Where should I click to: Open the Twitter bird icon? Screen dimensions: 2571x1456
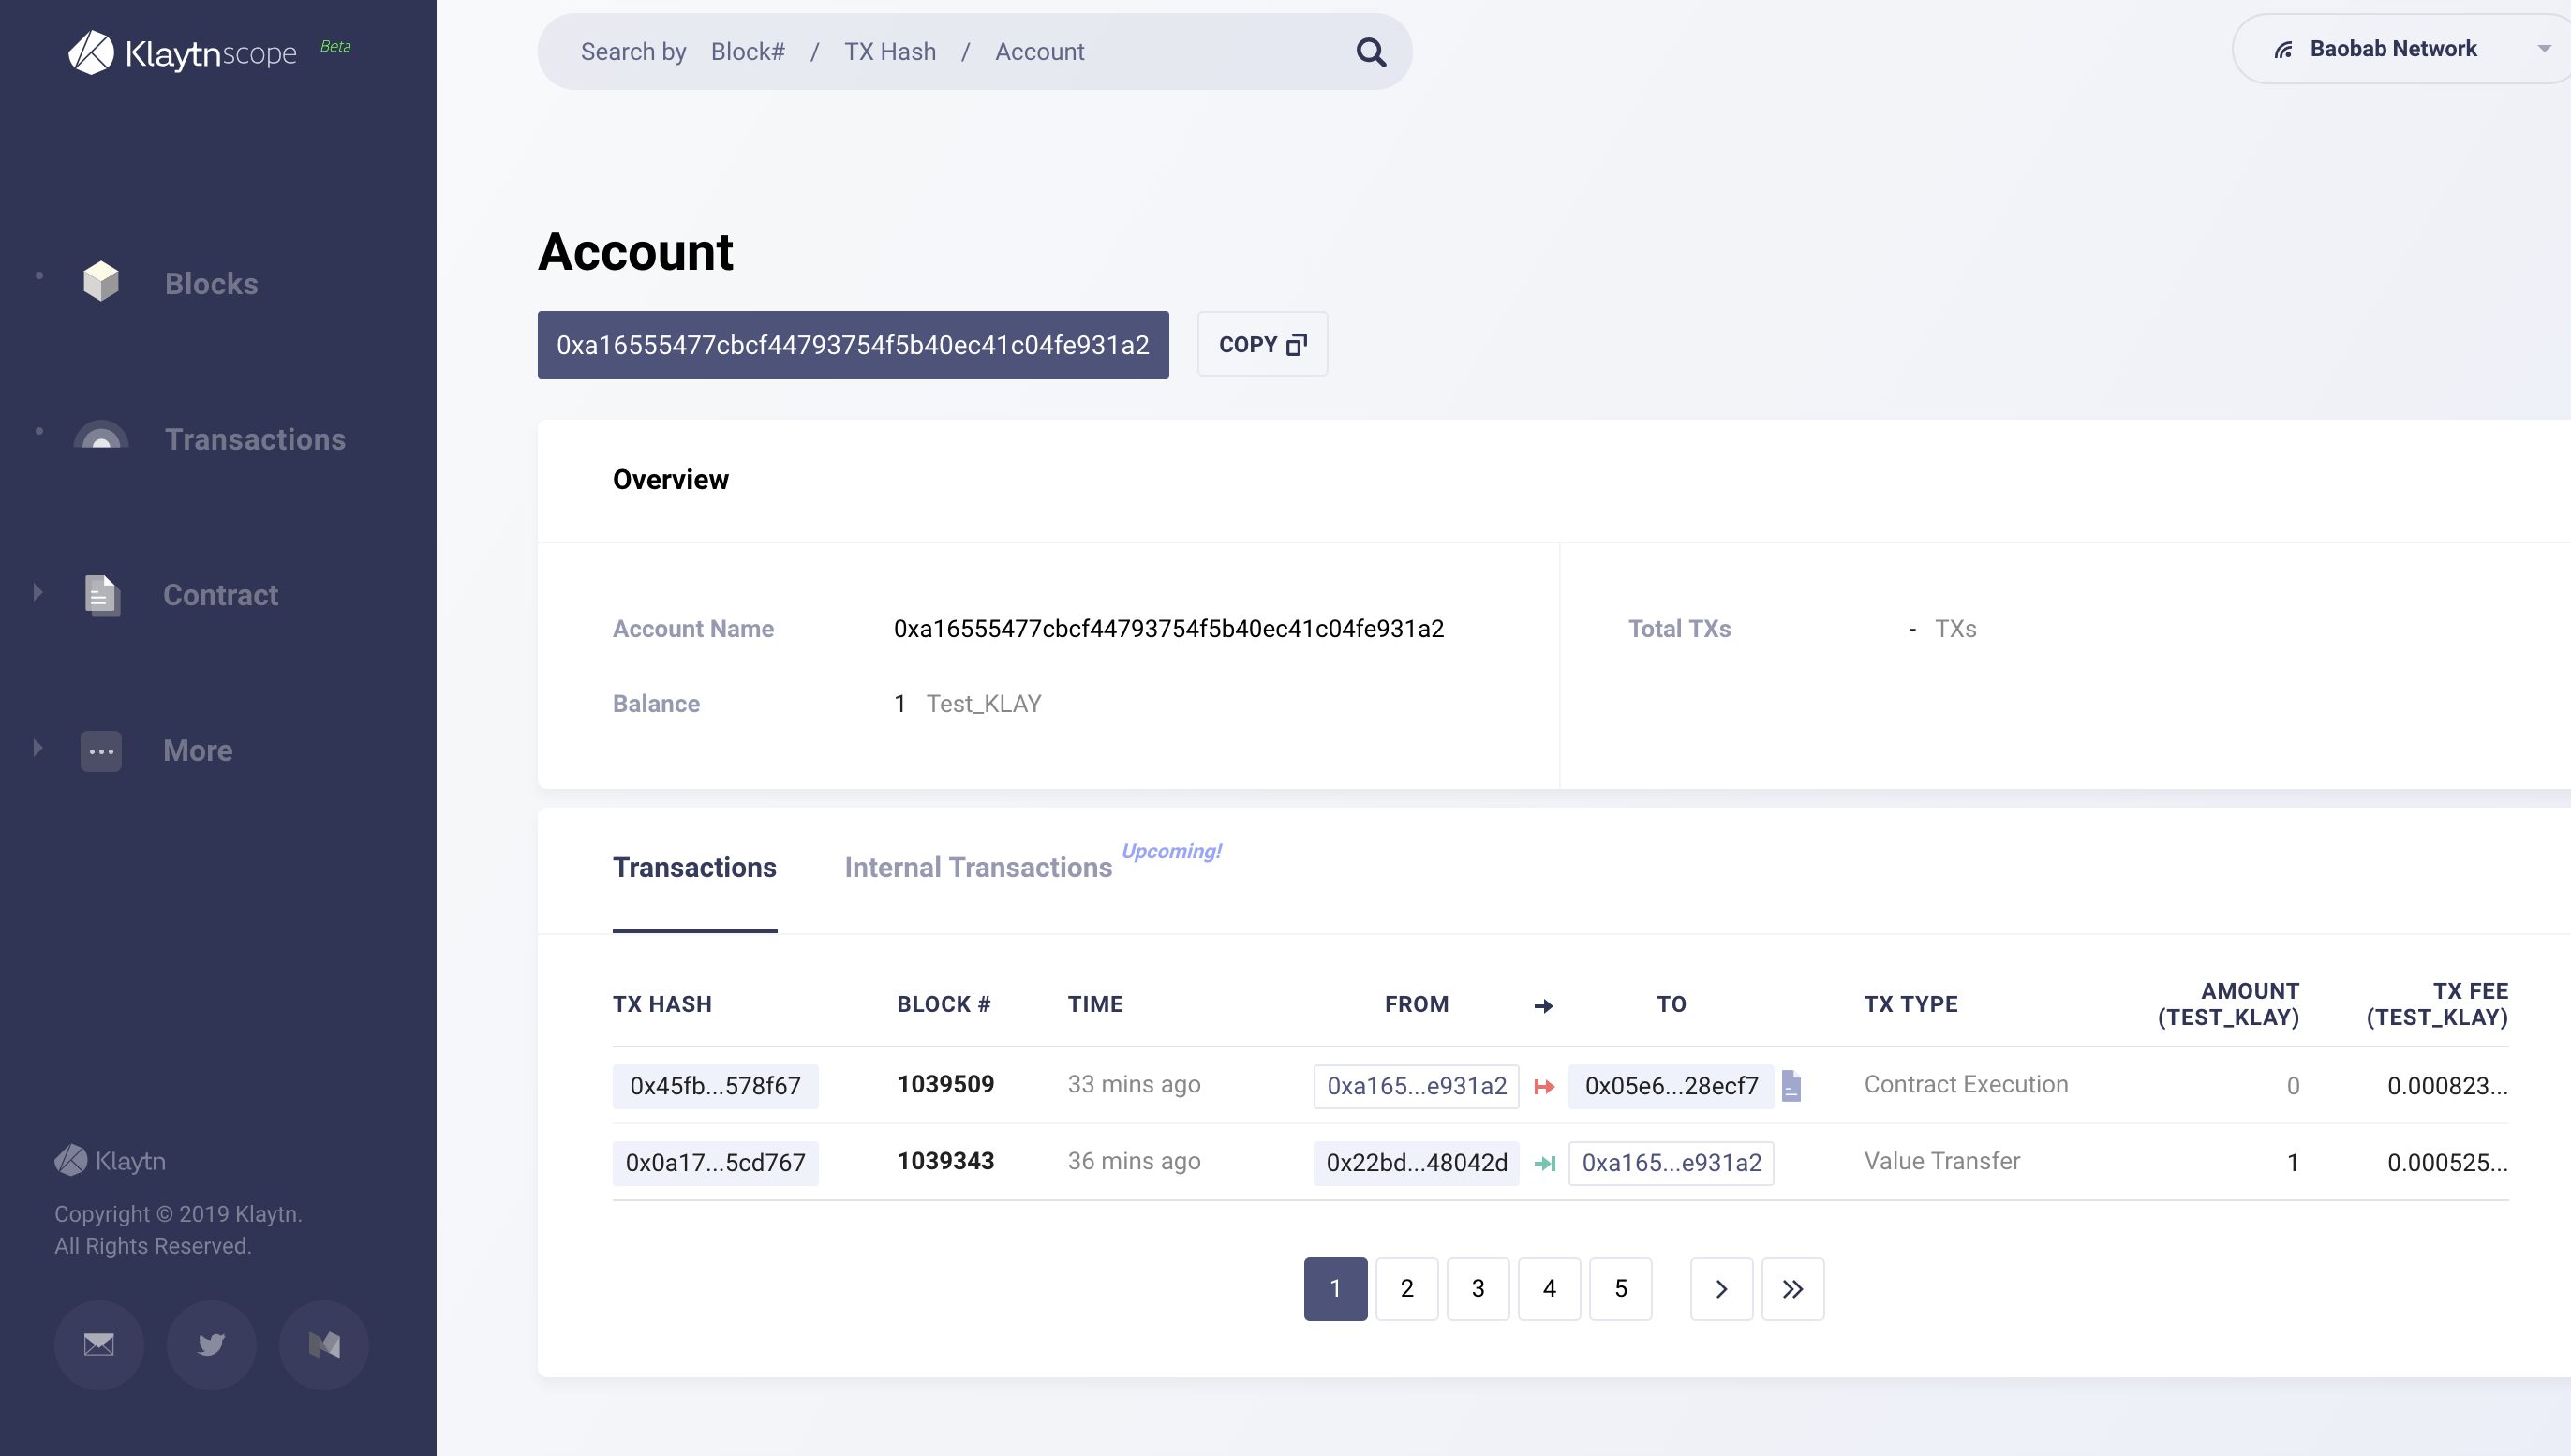click(x=211, y=1344)
